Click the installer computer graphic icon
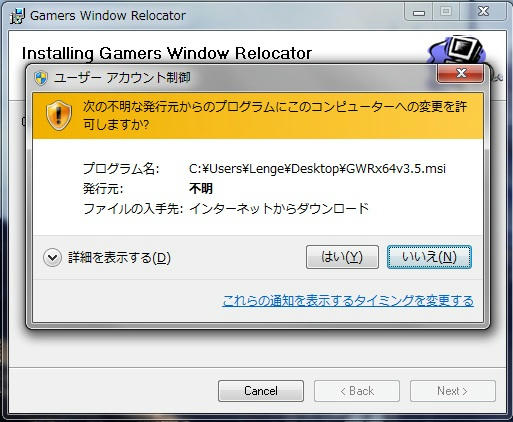The height and width of the screenshot is (422, 513). pyautogui.click(x=457, y=49)
